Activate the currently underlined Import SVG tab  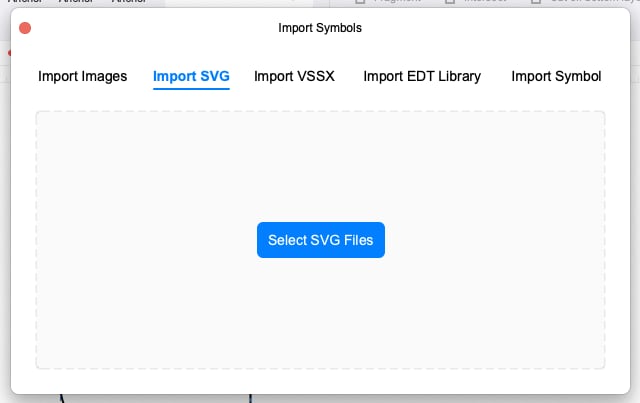pos(191,76)
